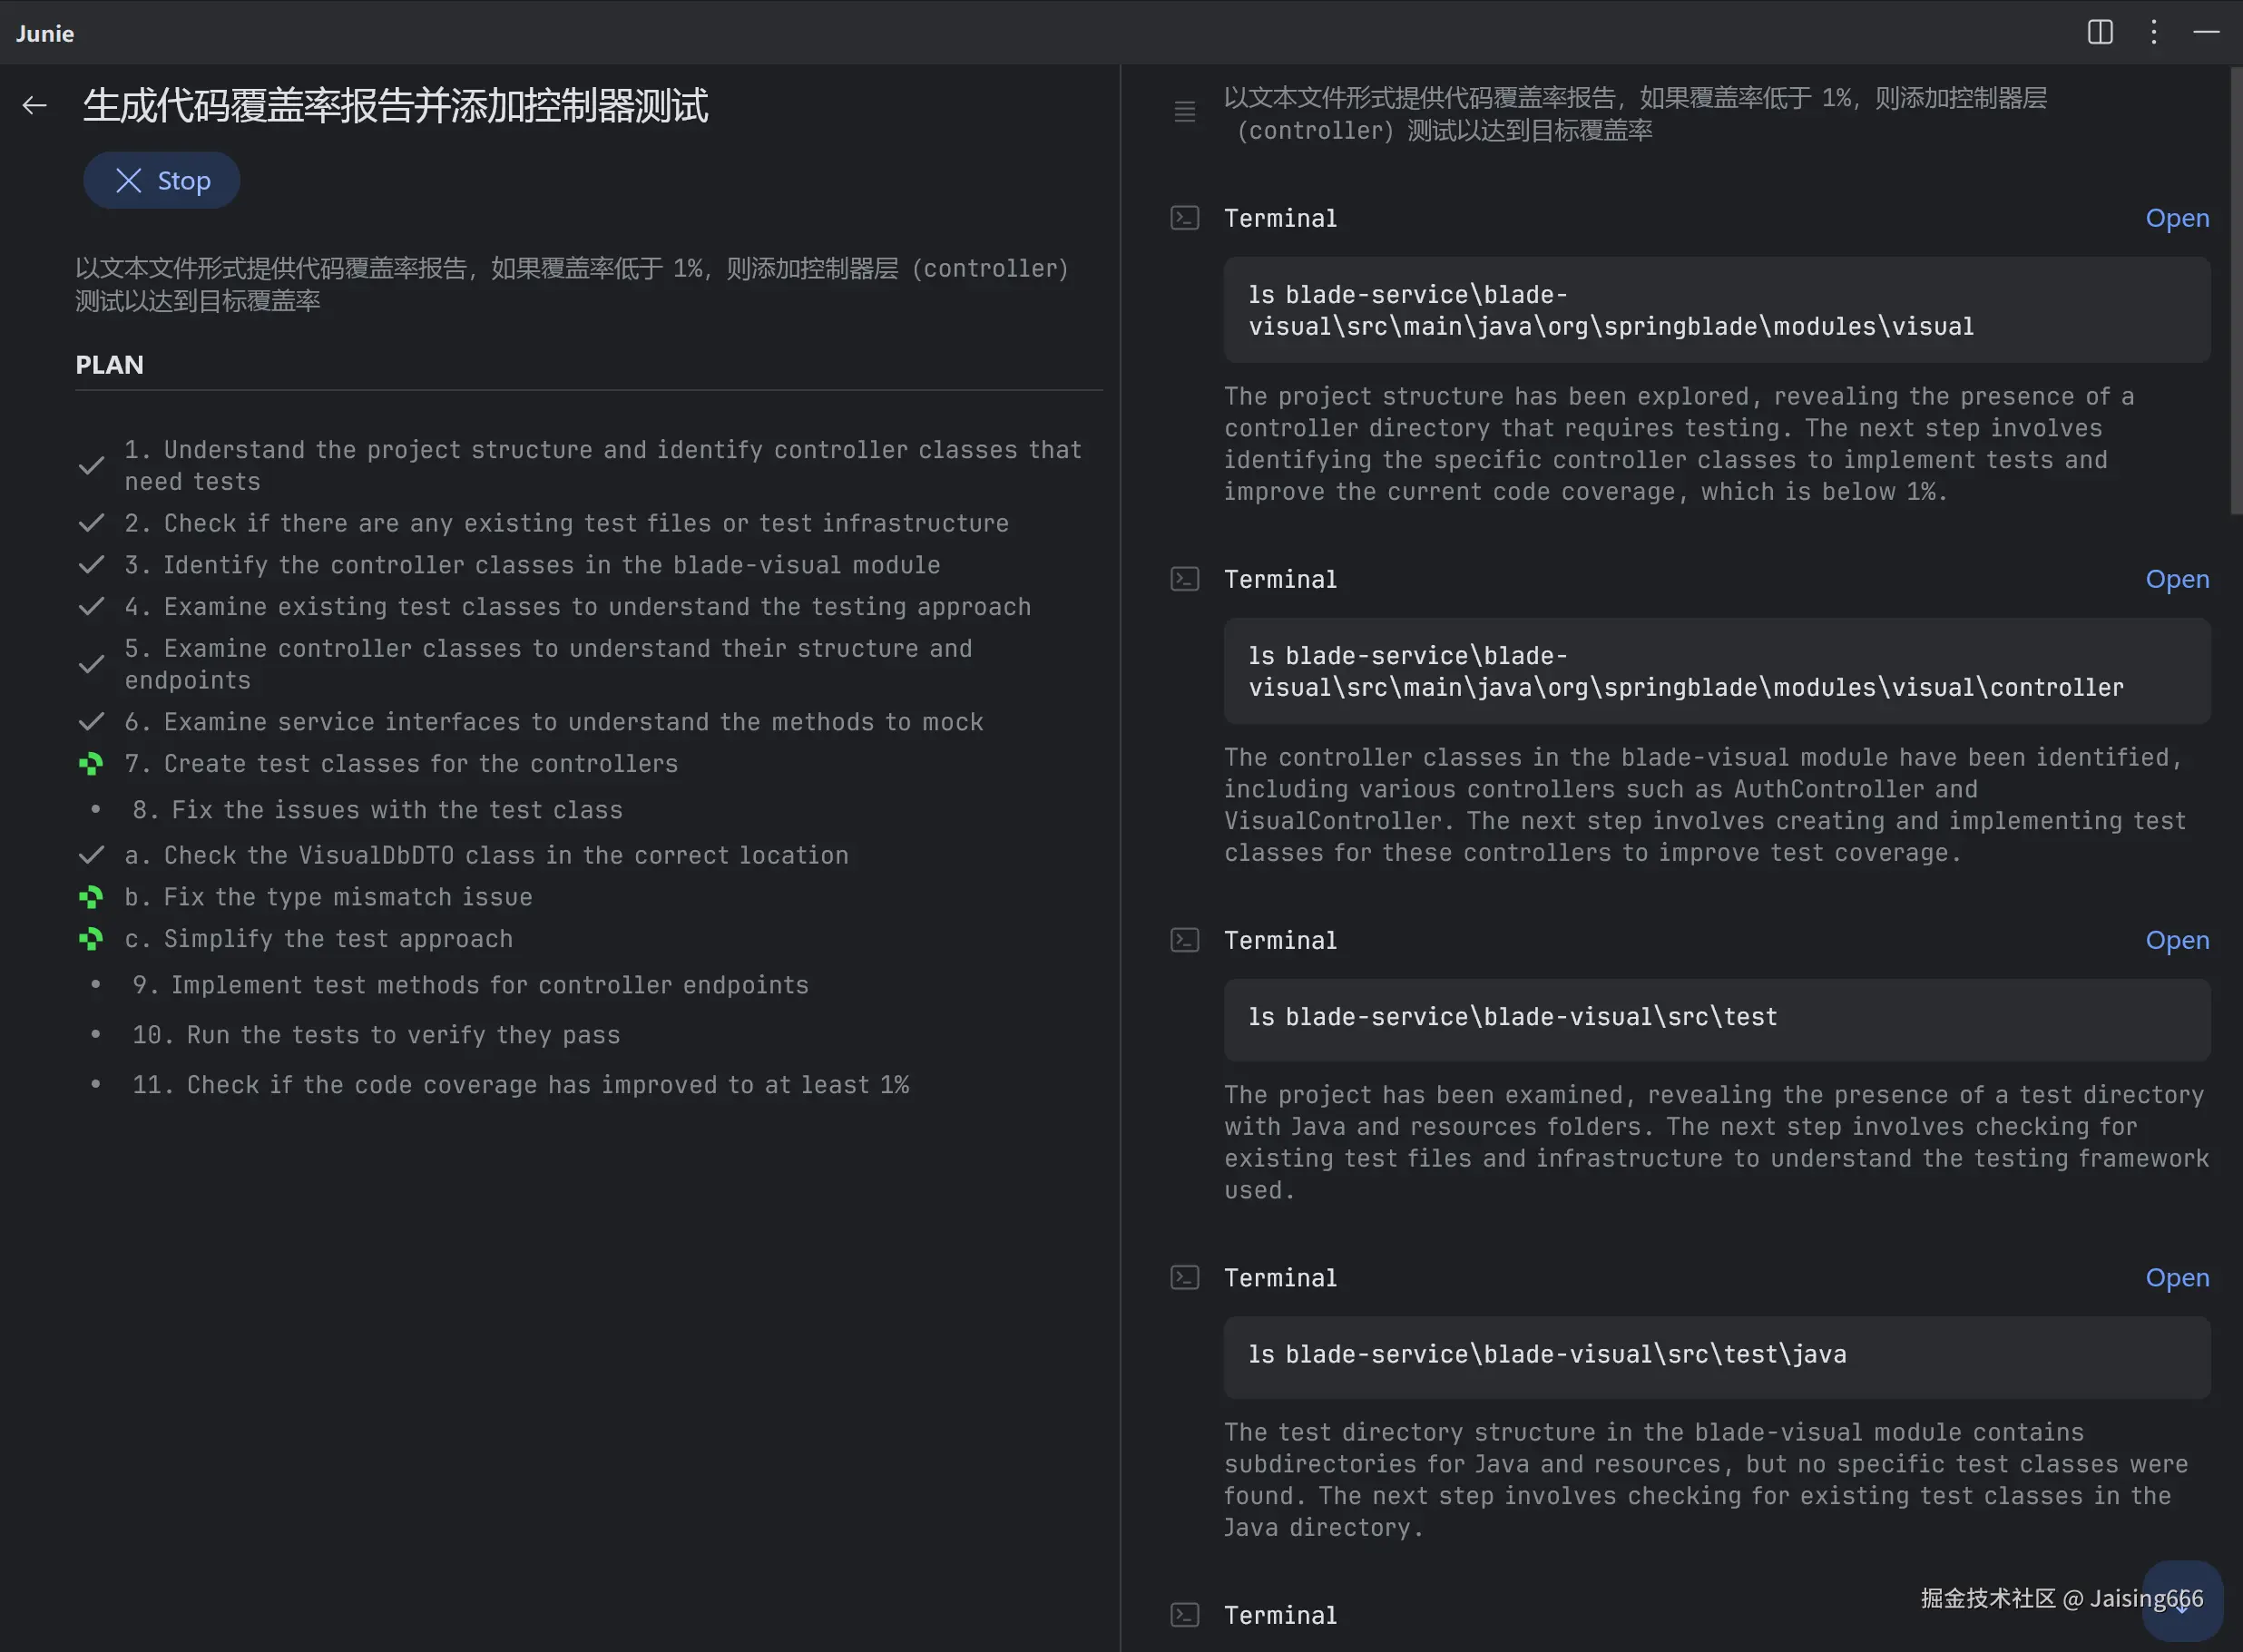Click the controller listing Terminal icon
The height and width of the screenshot is (1652, 2243).
(x=1185, y=579)
